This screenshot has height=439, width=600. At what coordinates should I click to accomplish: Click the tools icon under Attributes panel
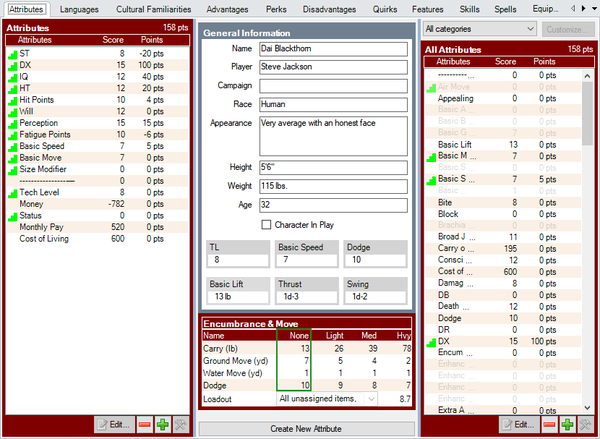point(180,424)
